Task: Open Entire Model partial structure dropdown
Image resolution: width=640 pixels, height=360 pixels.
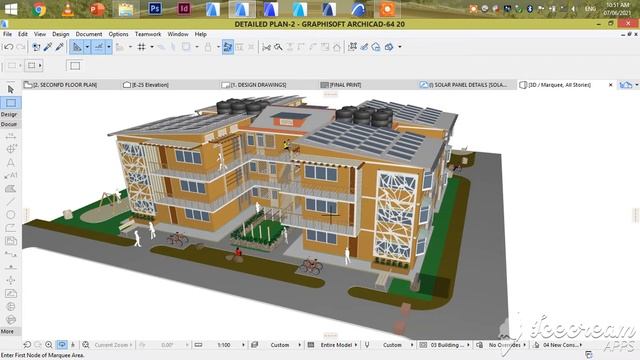Action: (338, 345)
